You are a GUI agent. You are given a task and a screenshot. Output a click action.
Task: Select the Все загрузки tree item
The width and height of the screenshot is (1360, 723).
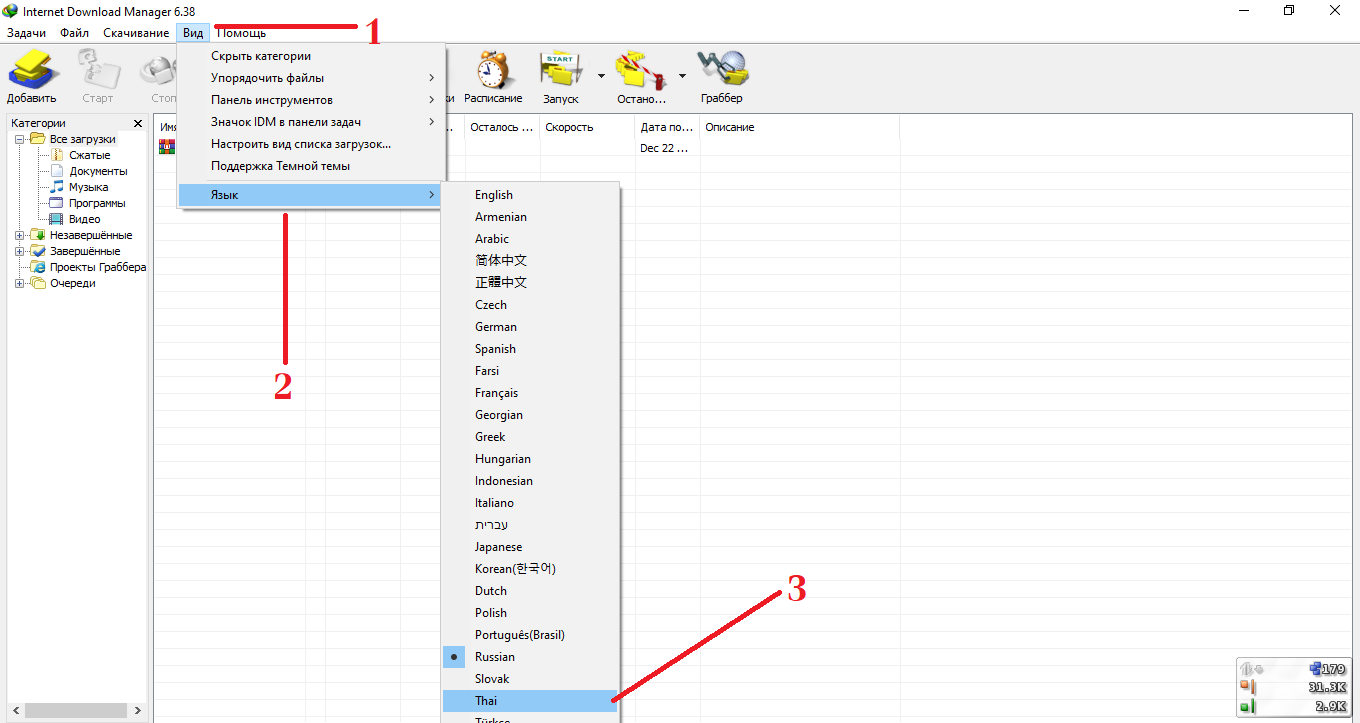click(x=83, y=139)
